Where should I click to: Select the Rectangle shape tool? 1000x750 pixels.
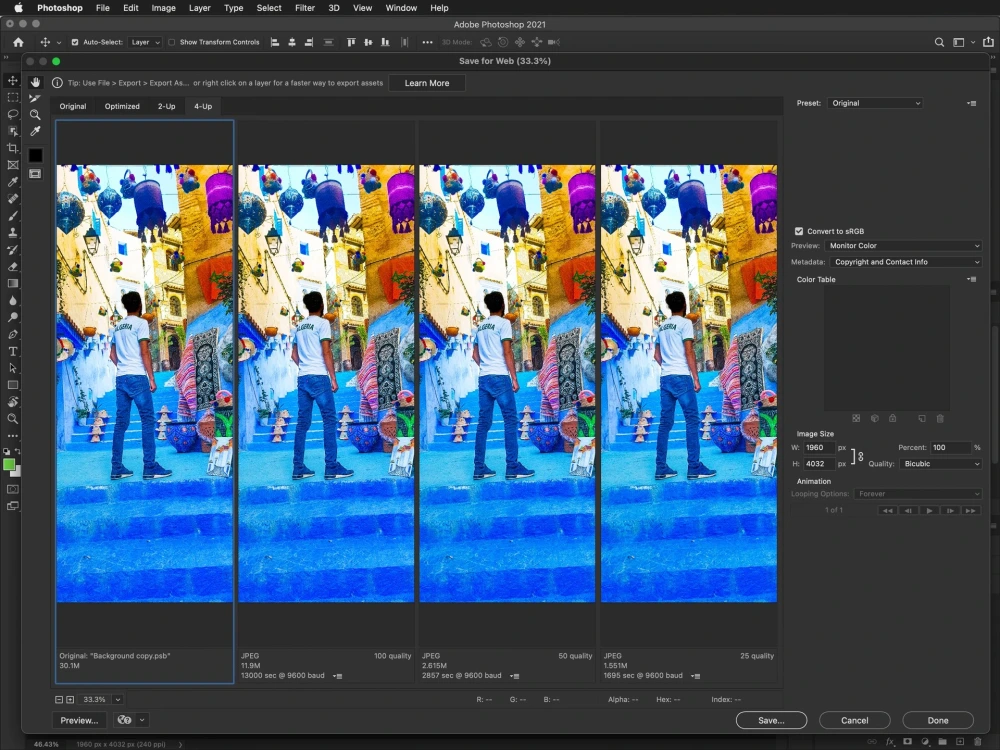(x=12, y=385)
